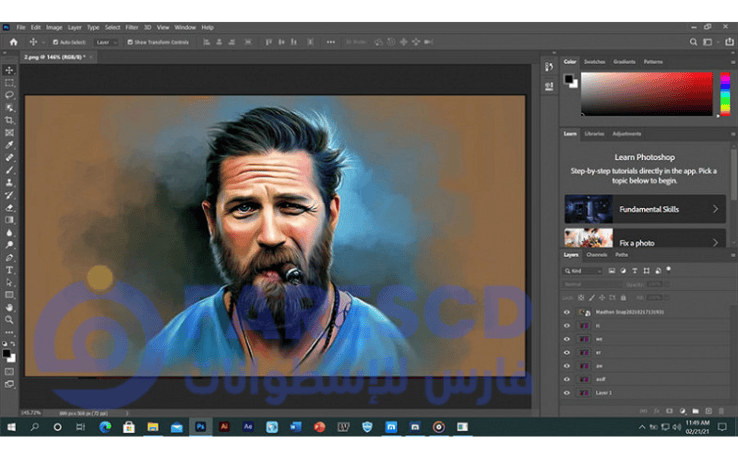Click the Share icon at top right

(x=730, y=42)
